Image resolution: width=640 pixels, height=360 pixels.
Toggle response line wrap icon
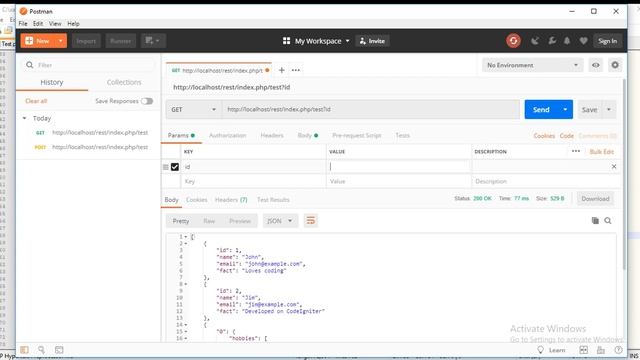point(311,221)
